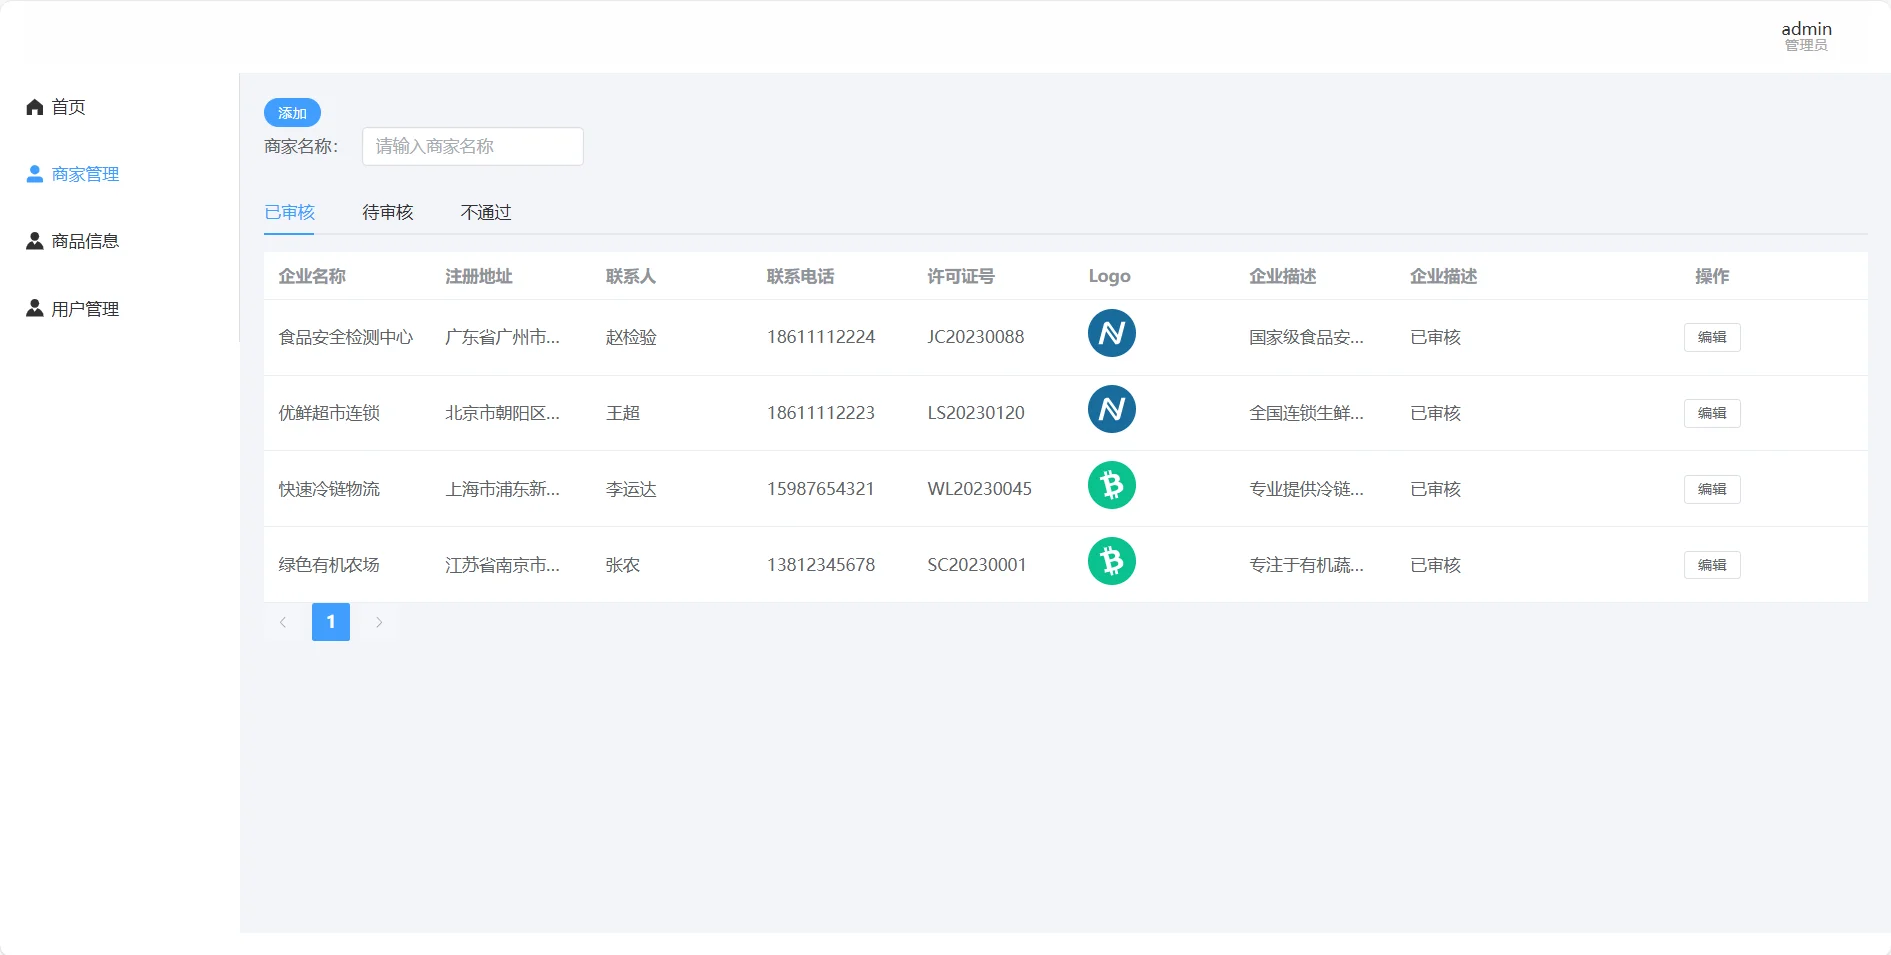Click the 联系电话 column header
The image size is (1891, 955).
click(x=801, y=276)
